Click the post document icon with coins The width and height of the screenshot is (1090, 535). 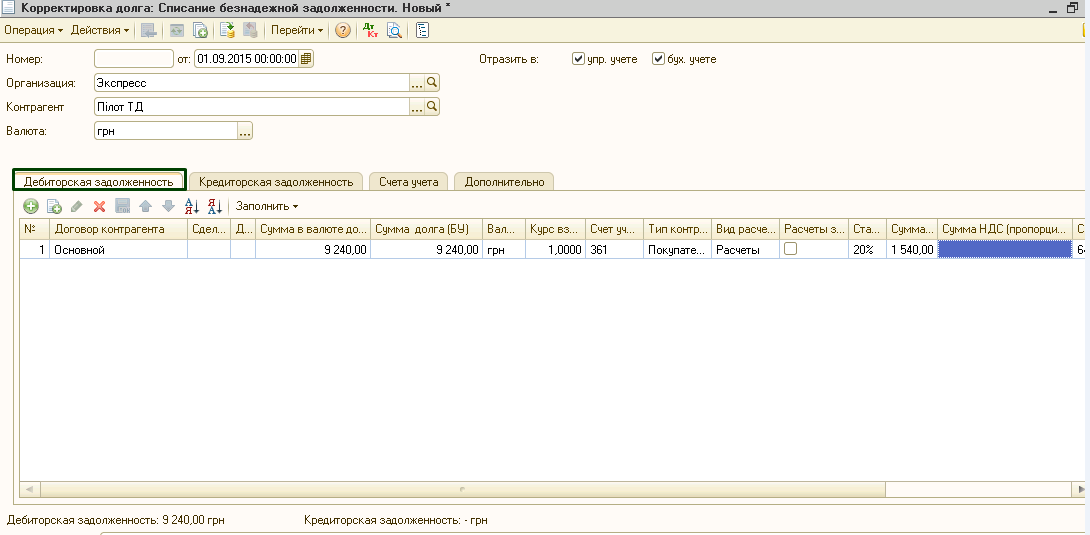point(227,31)
